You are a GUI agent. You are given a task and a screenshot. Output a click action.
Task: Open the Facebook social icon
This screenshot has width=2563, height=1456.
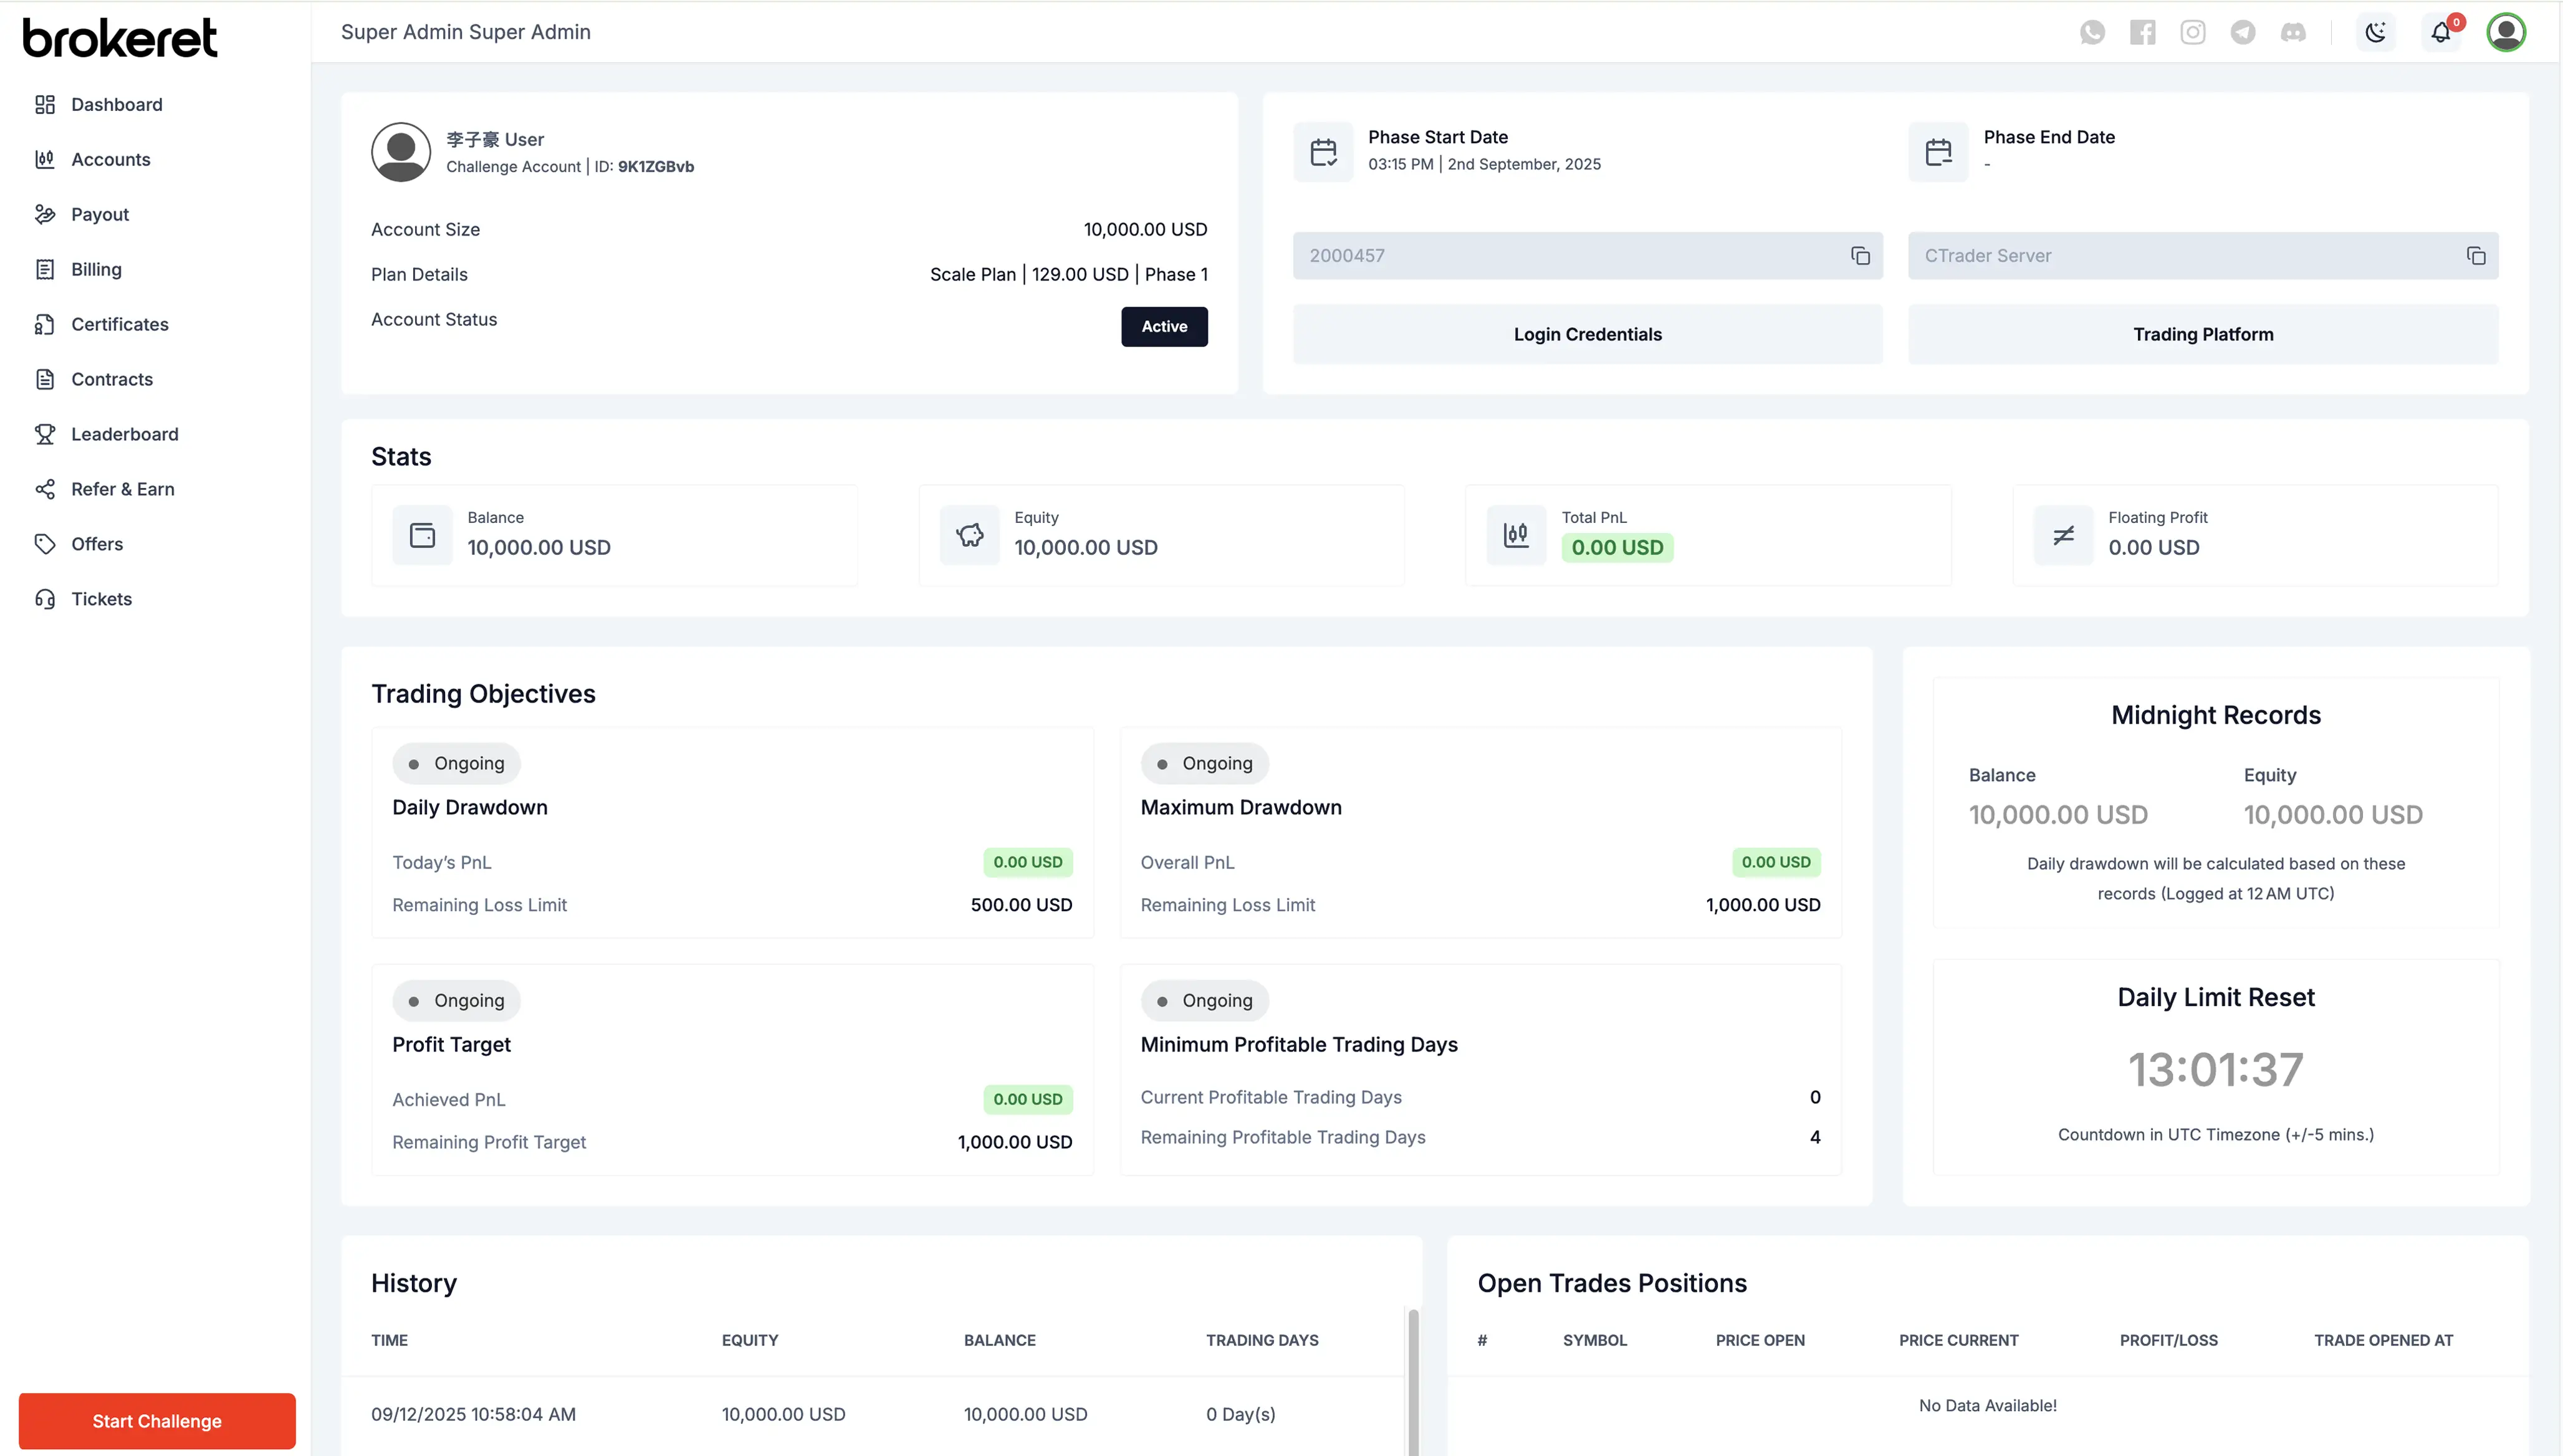pyautogui.click(x=2142, y=32)
